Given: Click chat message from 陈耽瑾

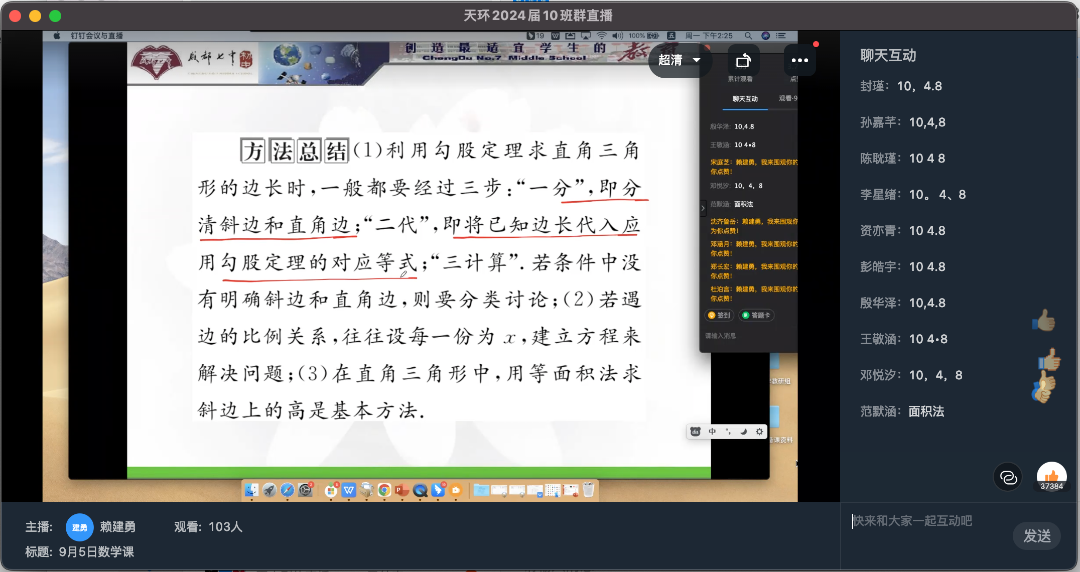Looking at the screenshot, I should (x=902, y=159).
